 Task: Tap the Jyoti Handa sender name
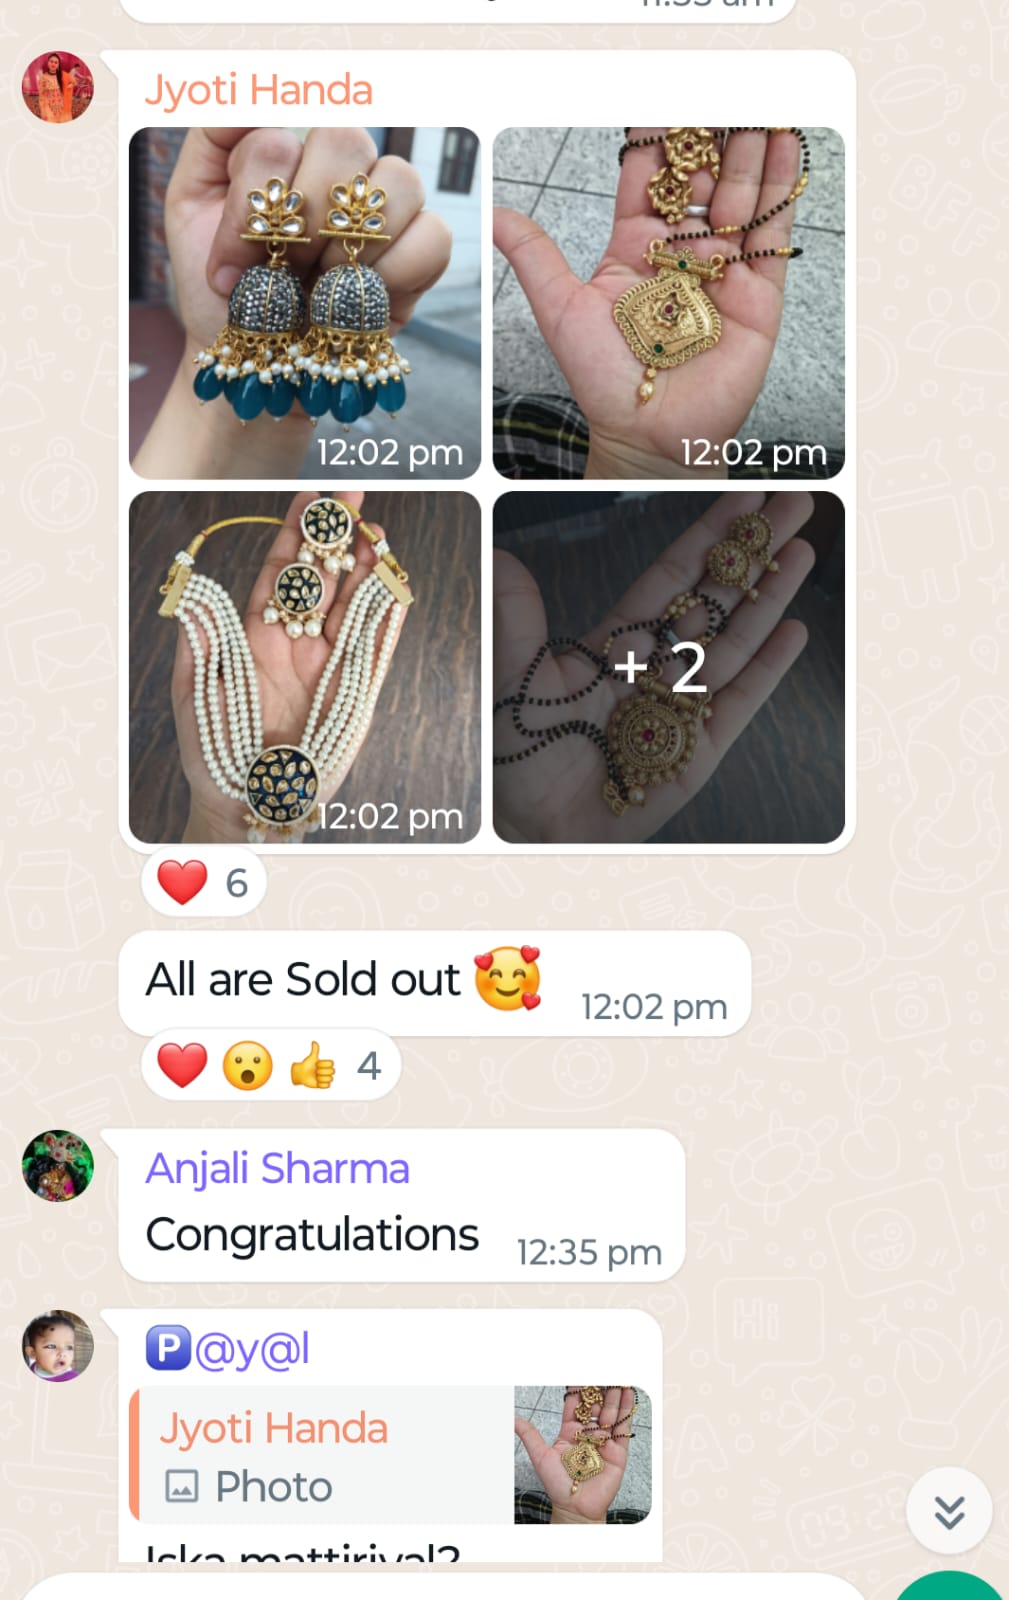pyautogui.click(x=259, y=90)
